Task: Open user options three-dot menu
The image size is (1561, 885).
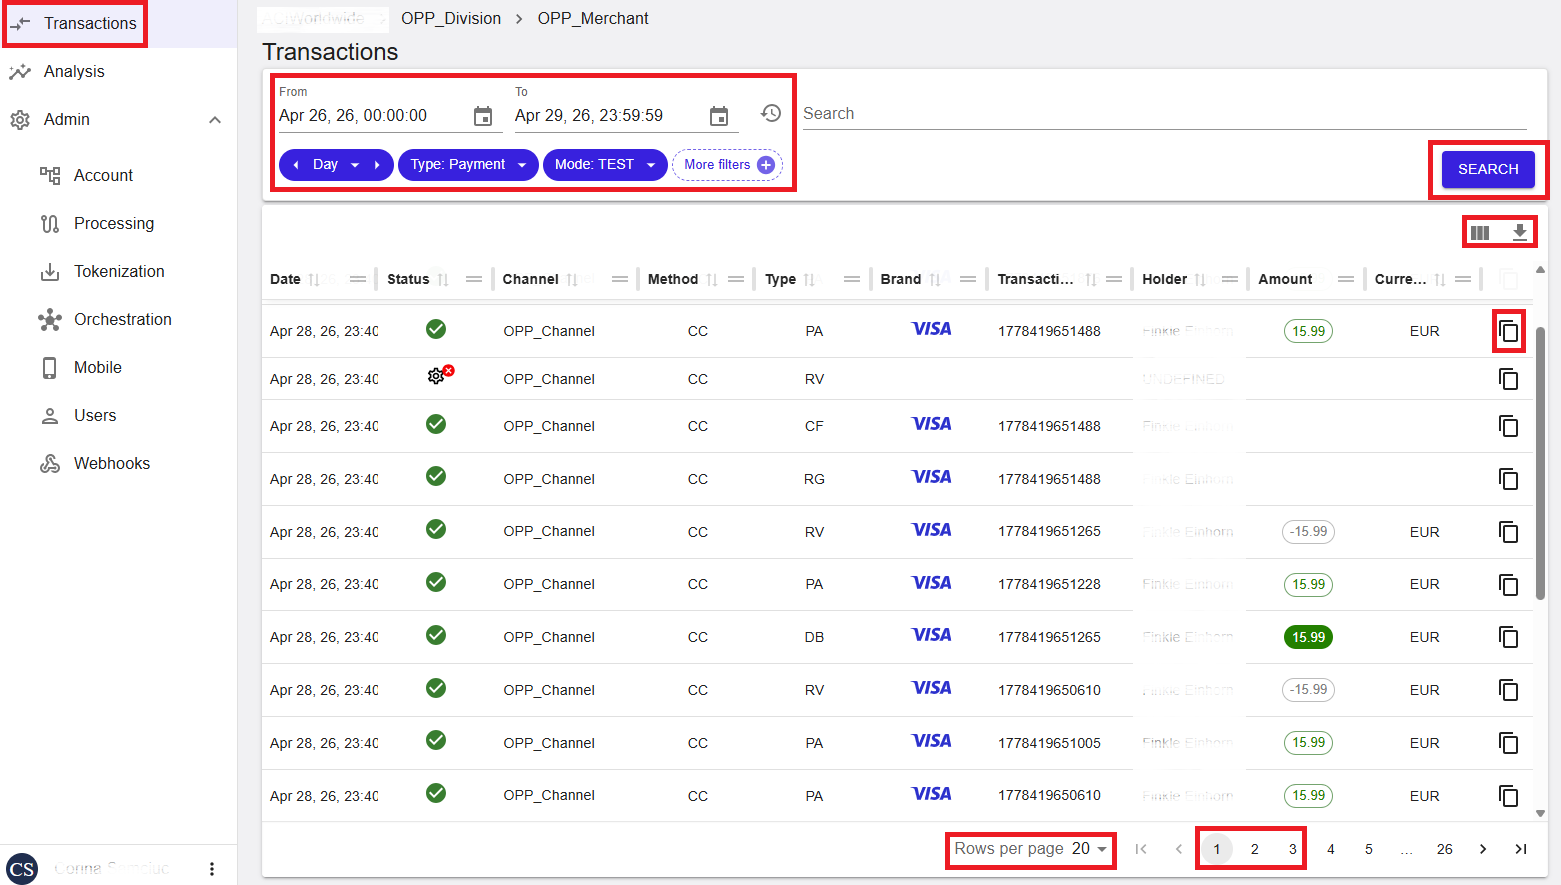Action: click(212, 869)
